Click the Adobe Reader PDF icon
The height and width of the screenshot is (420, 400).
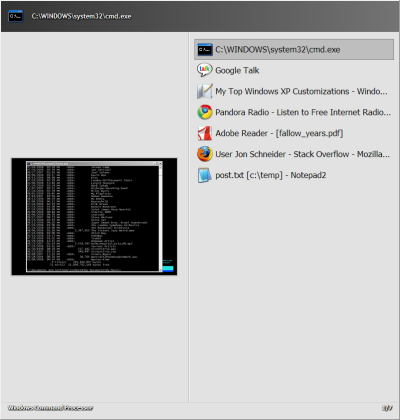coord(204,133)
